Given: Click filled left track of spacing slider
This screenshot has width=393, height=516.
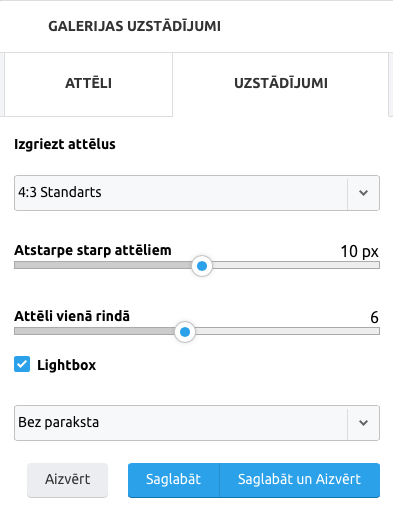Looking at the screenshot, I should coord(103,265).
